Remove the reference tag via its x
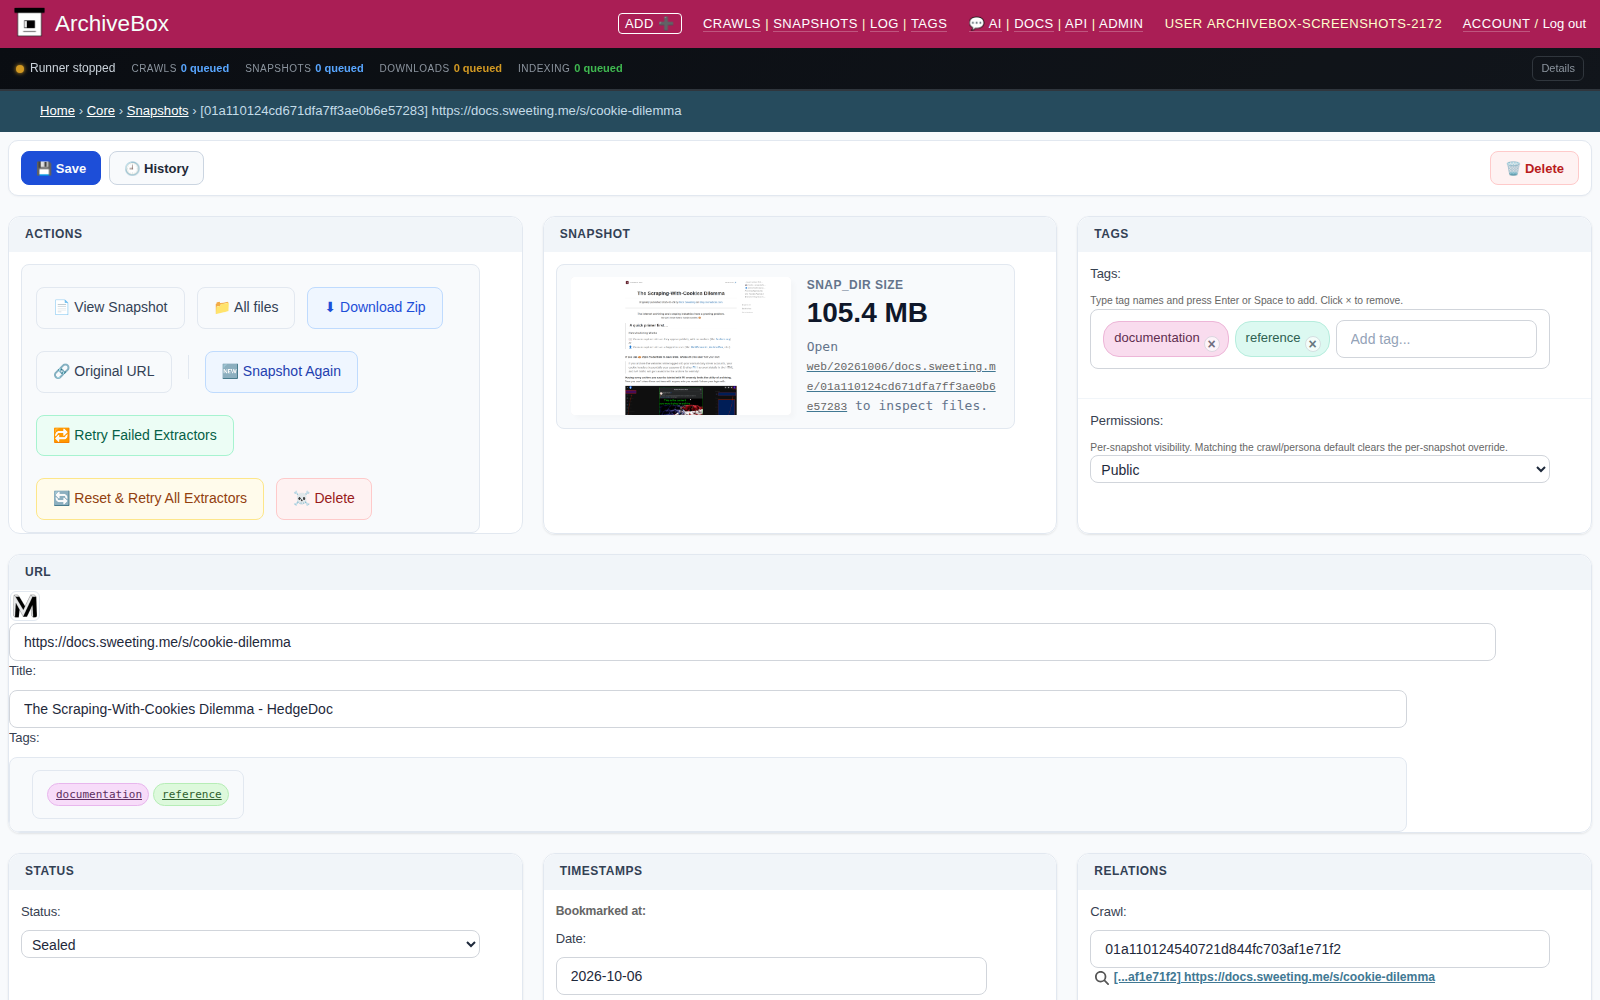This screenshot has width=1600, height=1000. (1313, 344)
